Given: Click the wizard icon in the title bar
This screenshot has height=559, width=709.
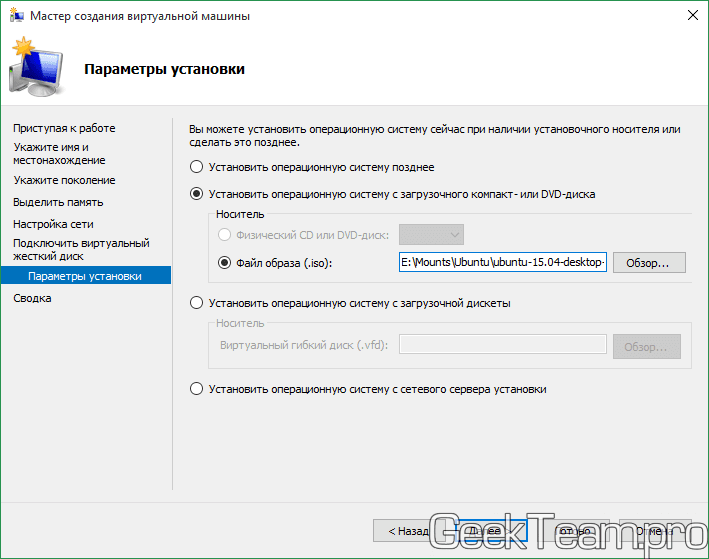Looking at the screenshot, I should [x=15, y=16].
